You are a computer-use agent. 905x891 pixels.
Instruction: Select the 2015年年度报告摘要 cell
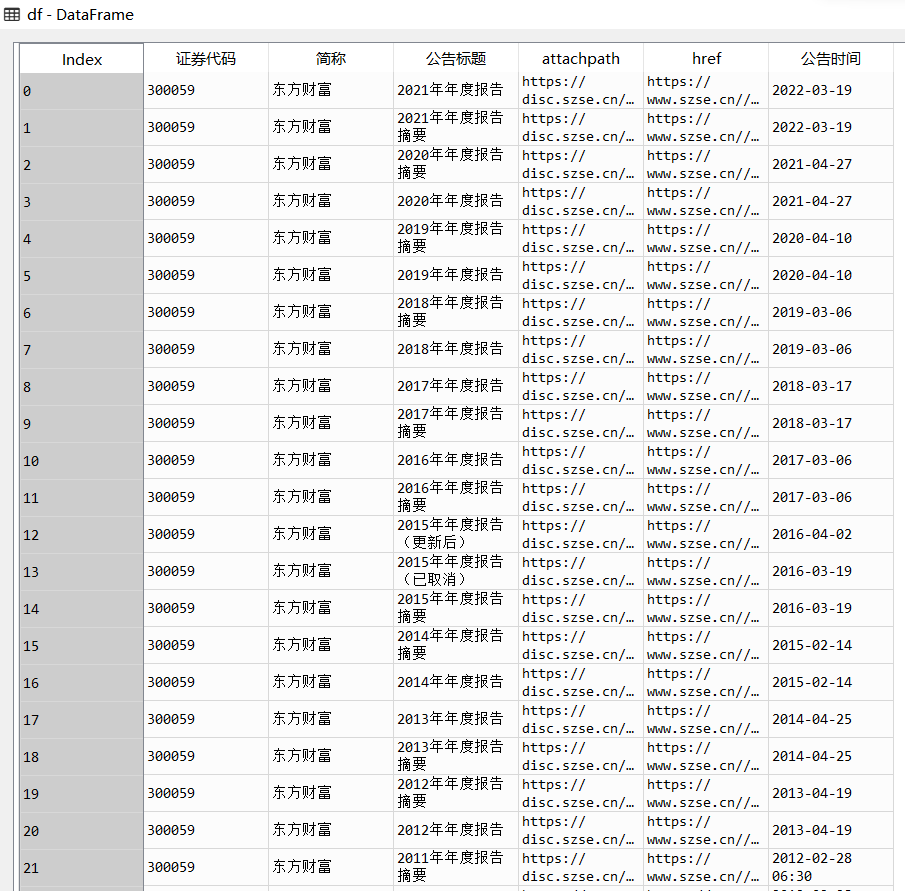(456, 608)
